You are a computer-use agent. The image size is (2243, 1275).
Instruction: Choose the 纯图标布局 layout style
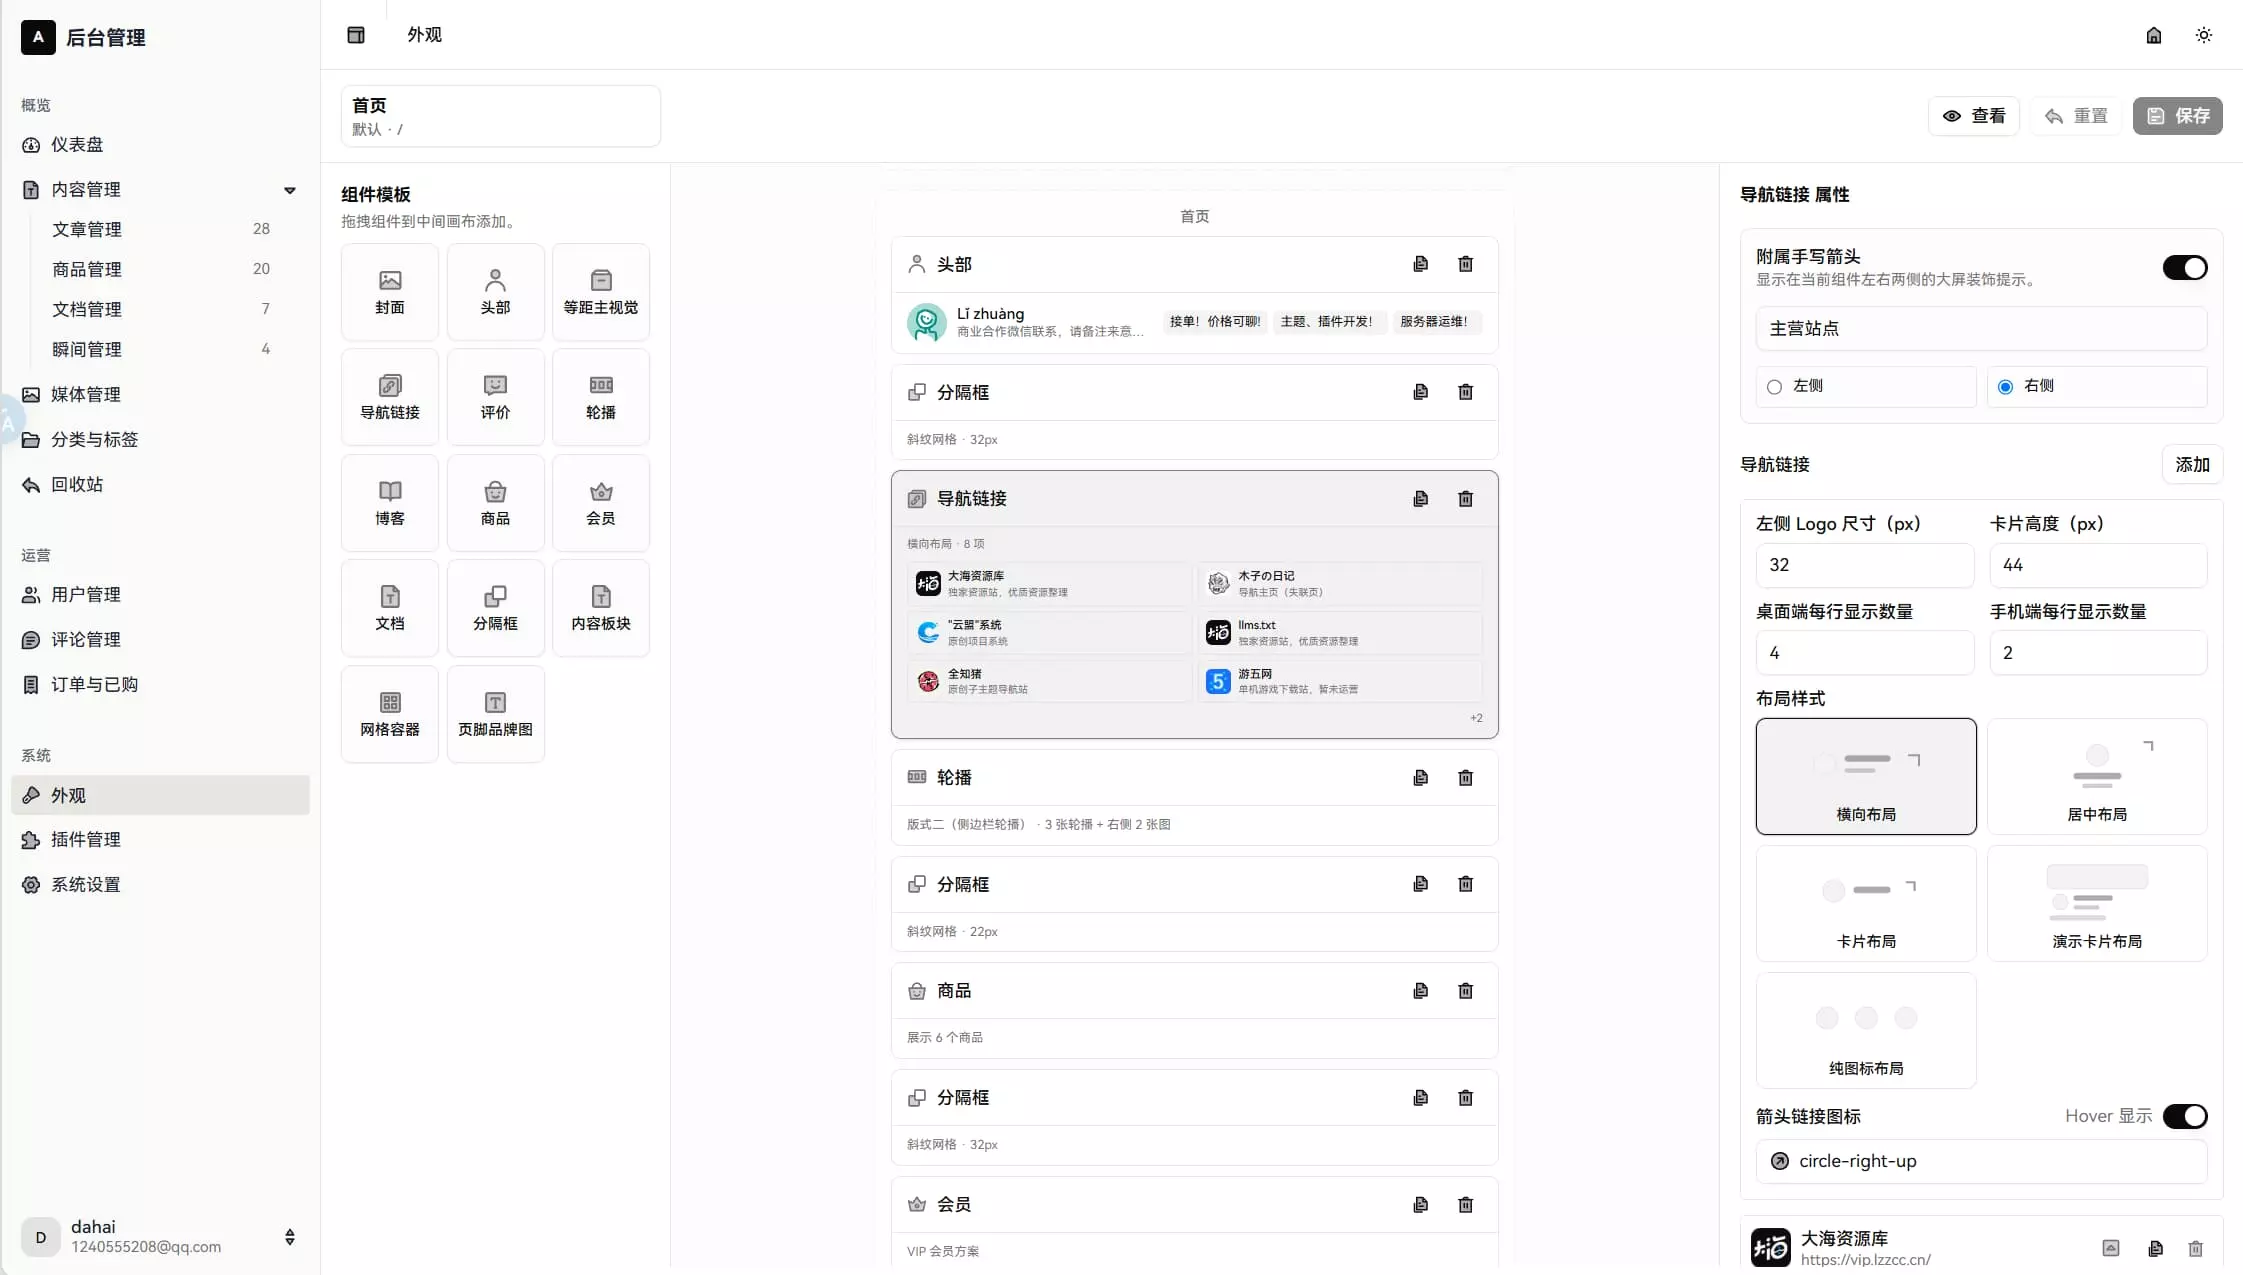(x=1866, y=1030)
